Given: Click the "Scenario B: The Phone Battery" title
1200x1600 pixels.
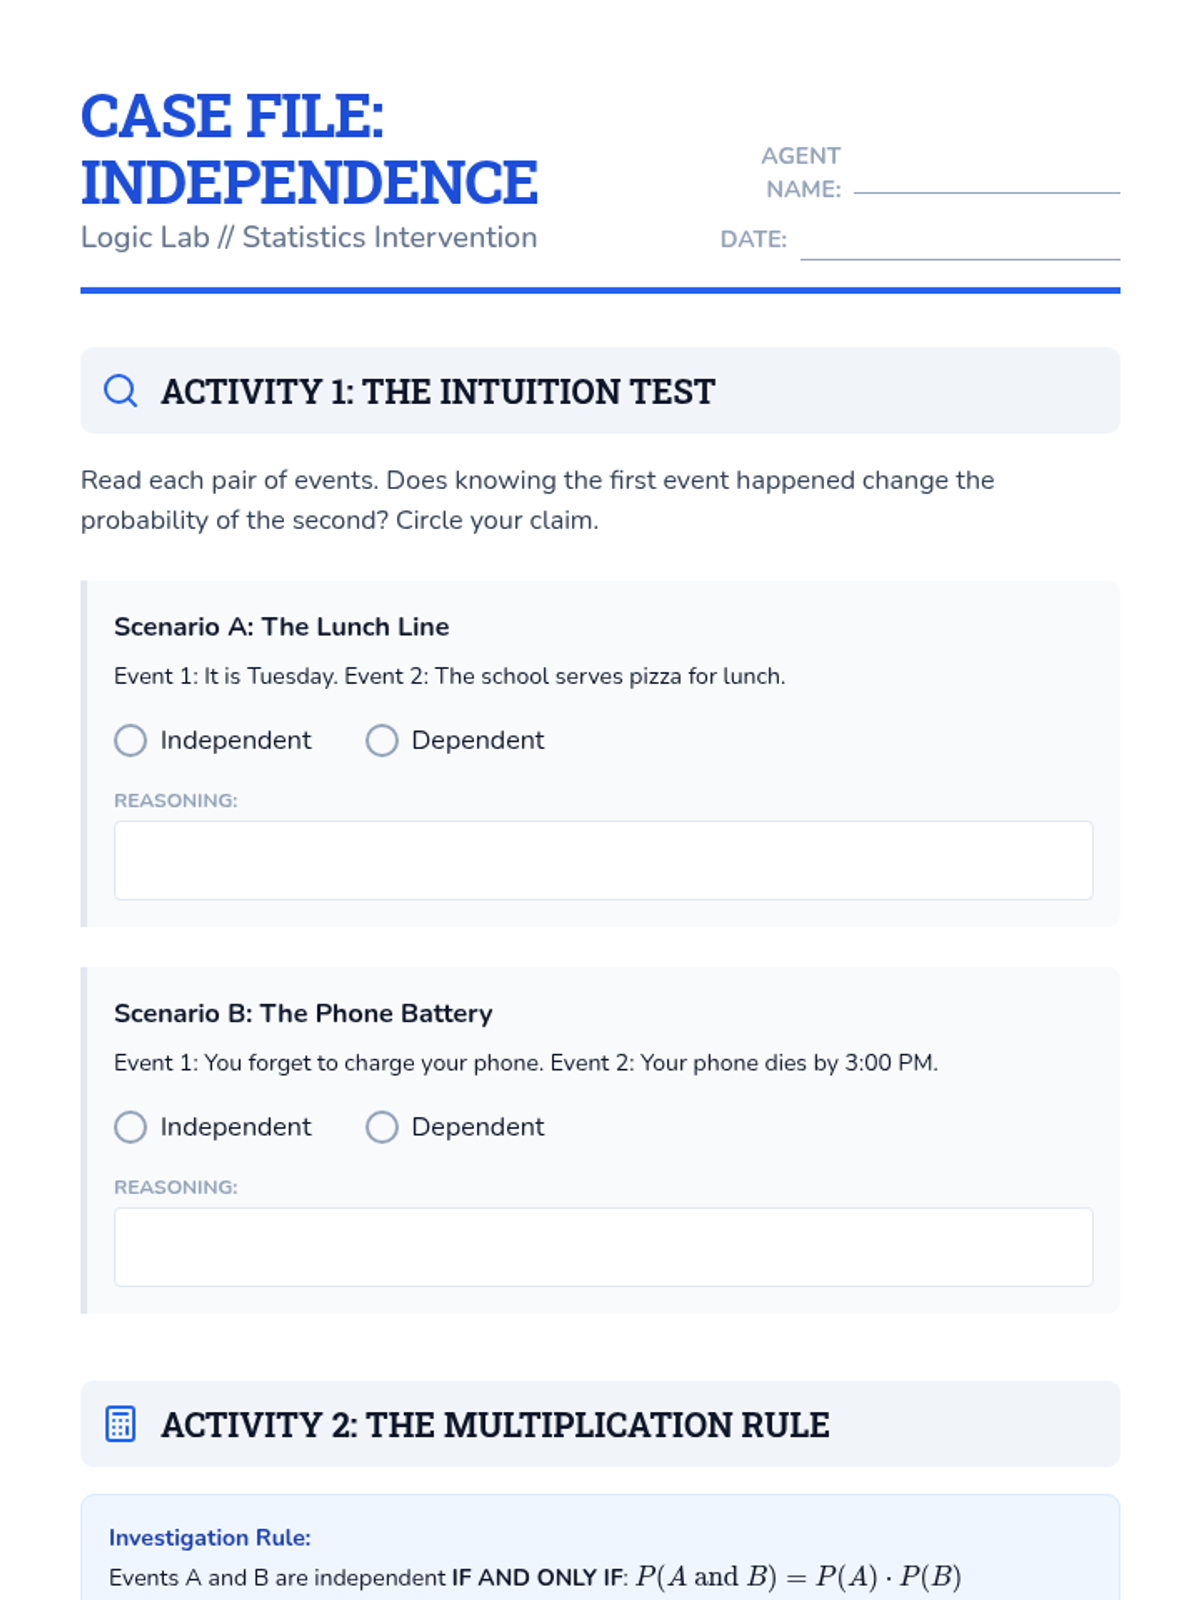Looking at the screenshot, I should (x=303, y=1014).
